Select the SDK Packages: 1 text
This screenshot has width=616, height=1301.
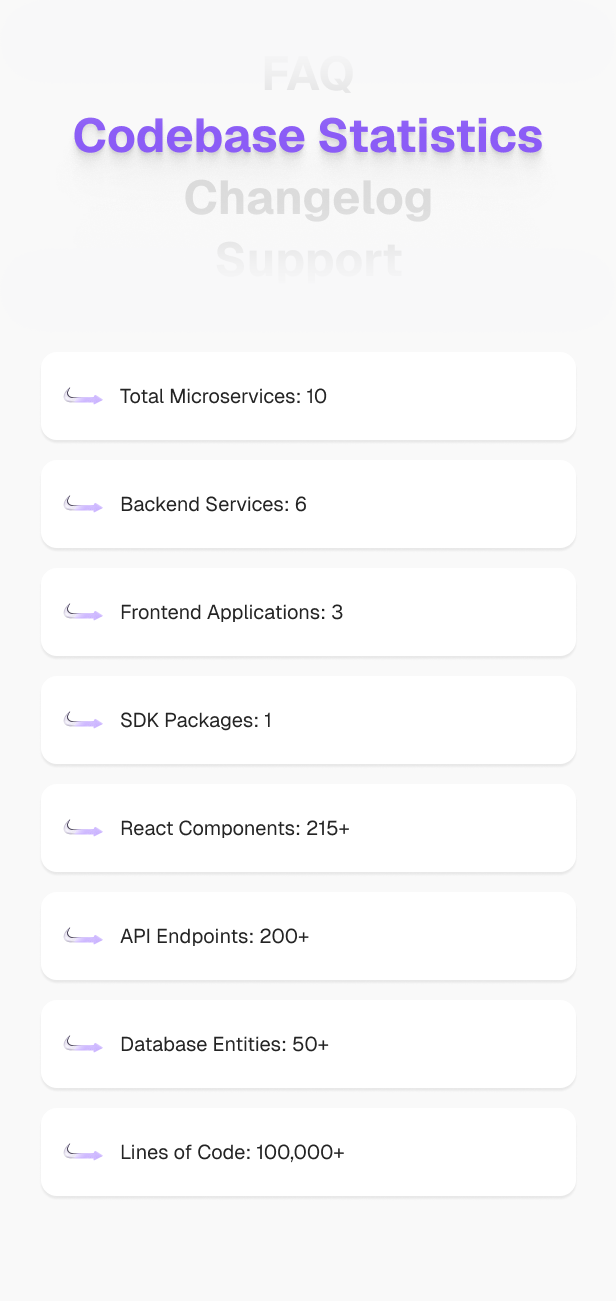(196, 720)
